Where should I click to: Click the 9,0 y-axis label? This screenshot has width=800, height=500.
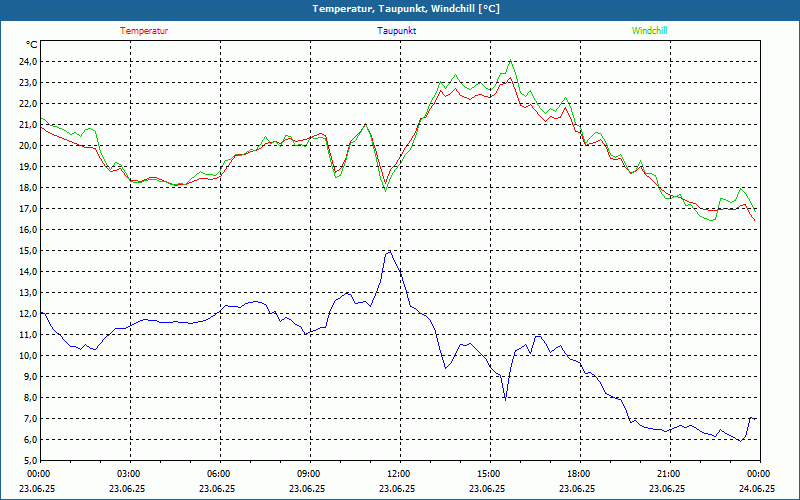click(31, 377)
